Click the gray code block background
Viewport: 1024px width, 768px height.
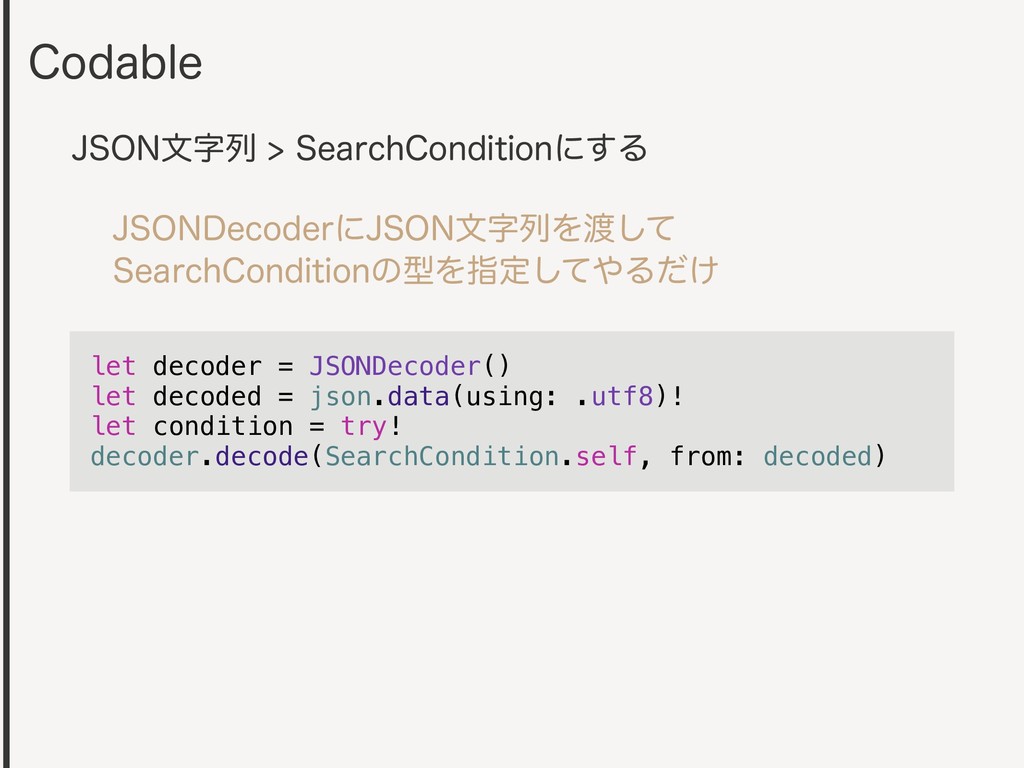pos(512,411)
